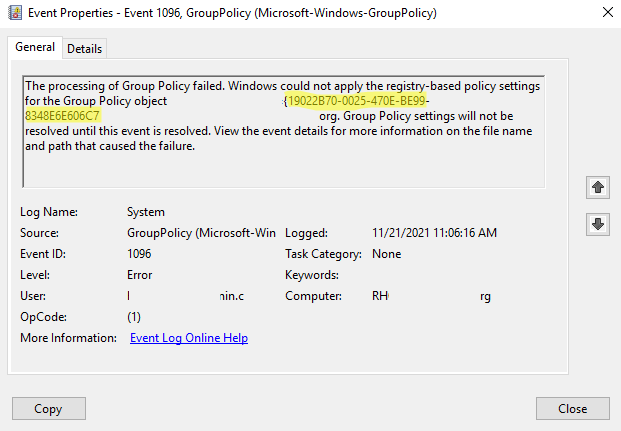Click the Level value Error

tap(140, 275)
